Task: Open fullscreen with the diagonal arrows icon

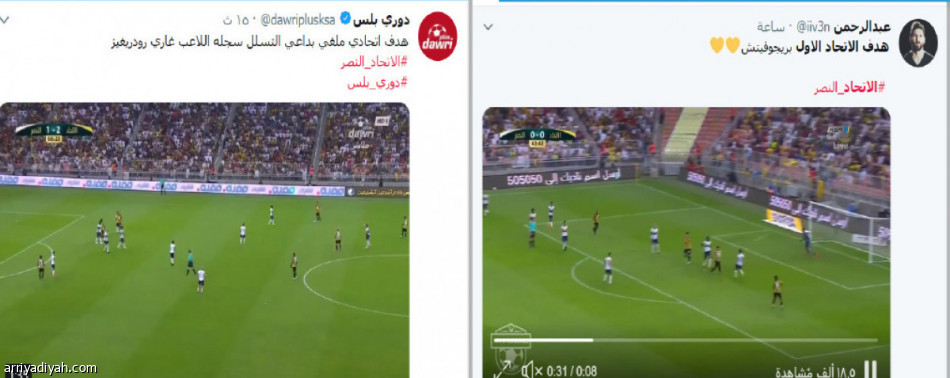Action: click(x=502, y=370)
